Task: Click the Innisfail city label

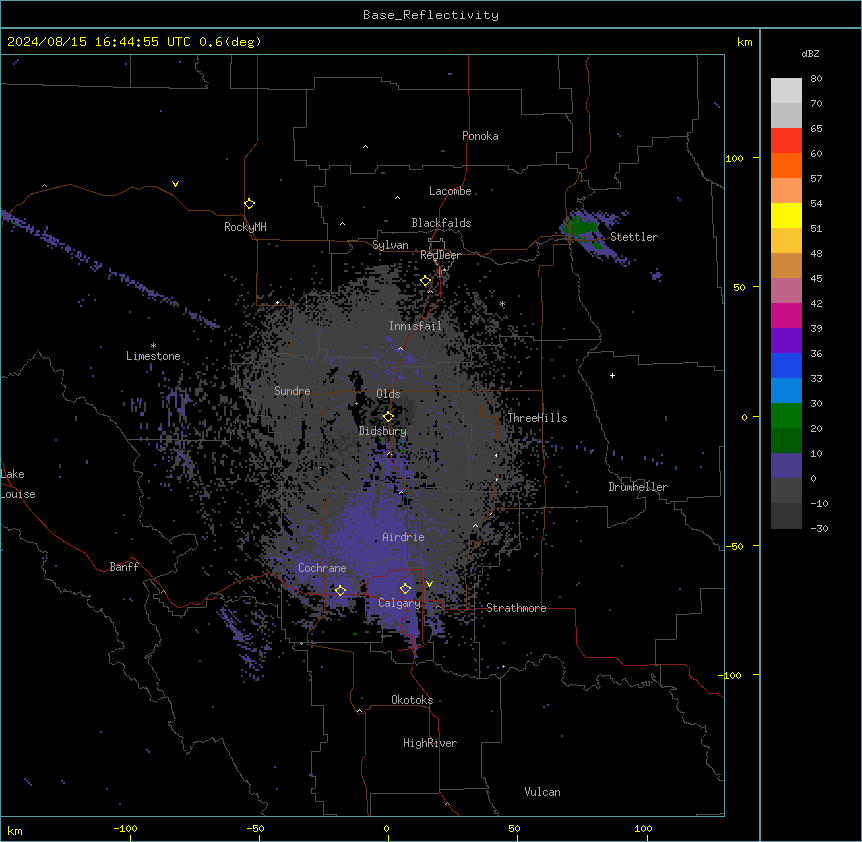Action: 415,326
